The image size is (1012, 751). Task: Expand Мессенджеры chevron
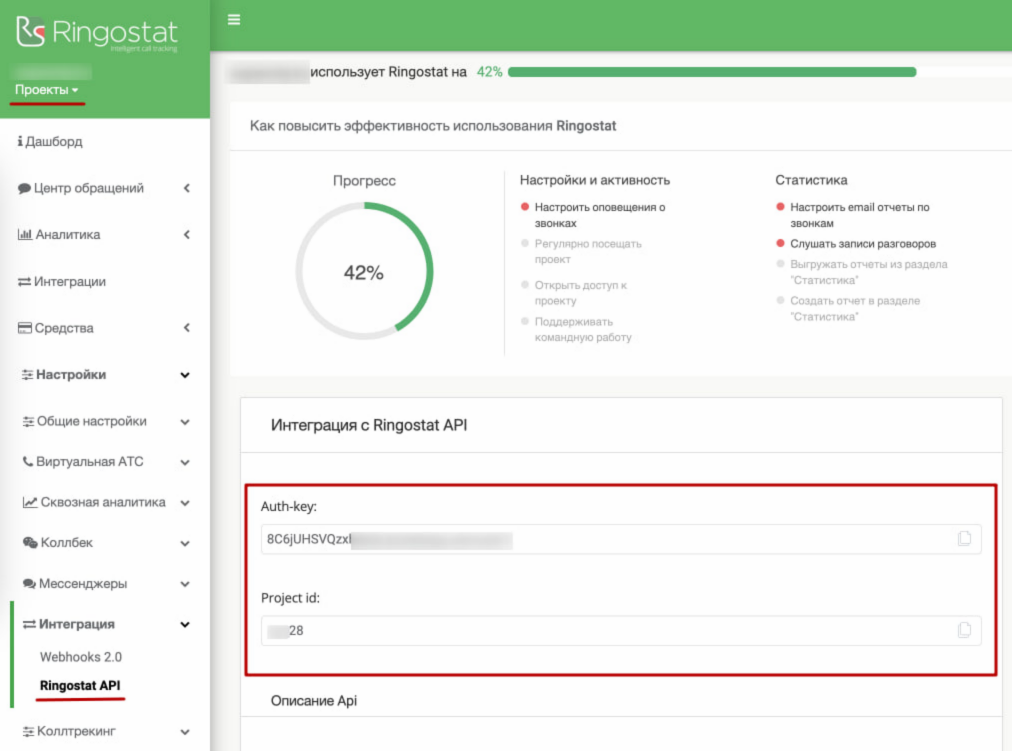pos(185,585)
